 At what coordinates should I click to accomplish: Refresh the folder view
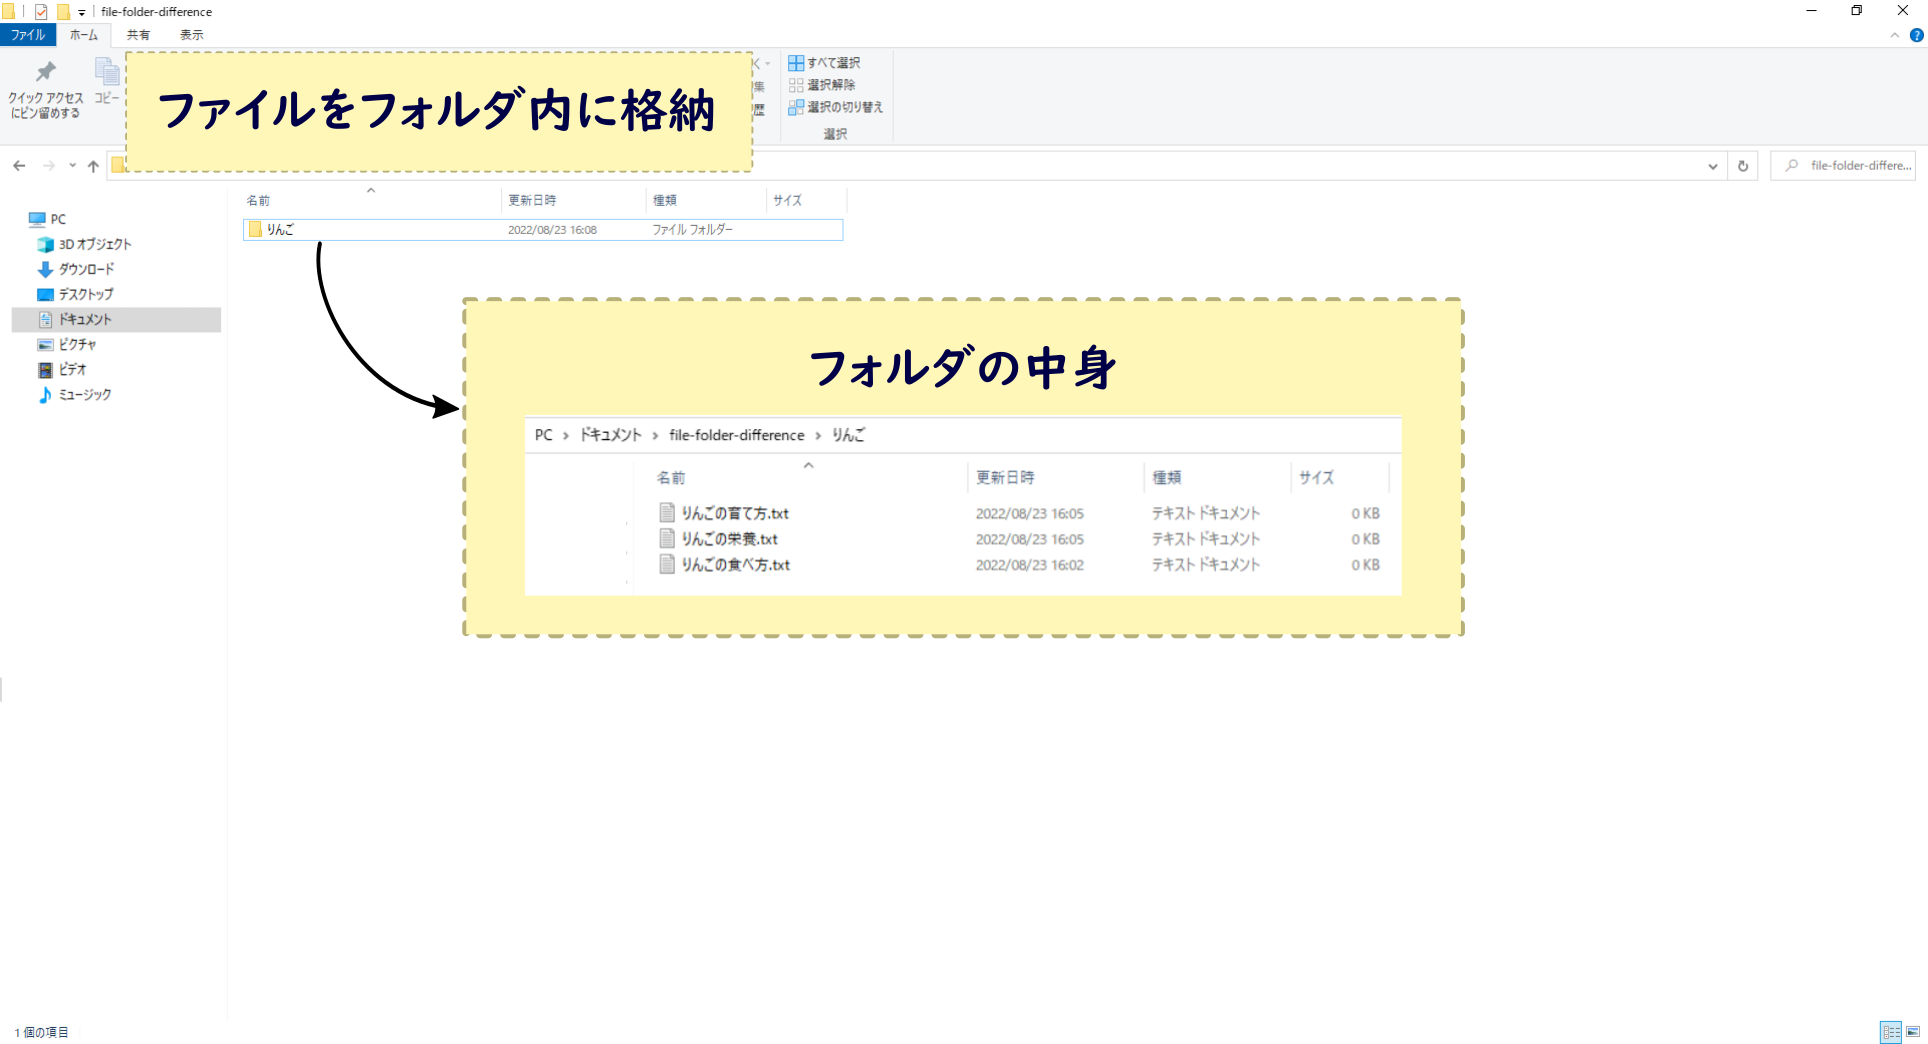1742,165
